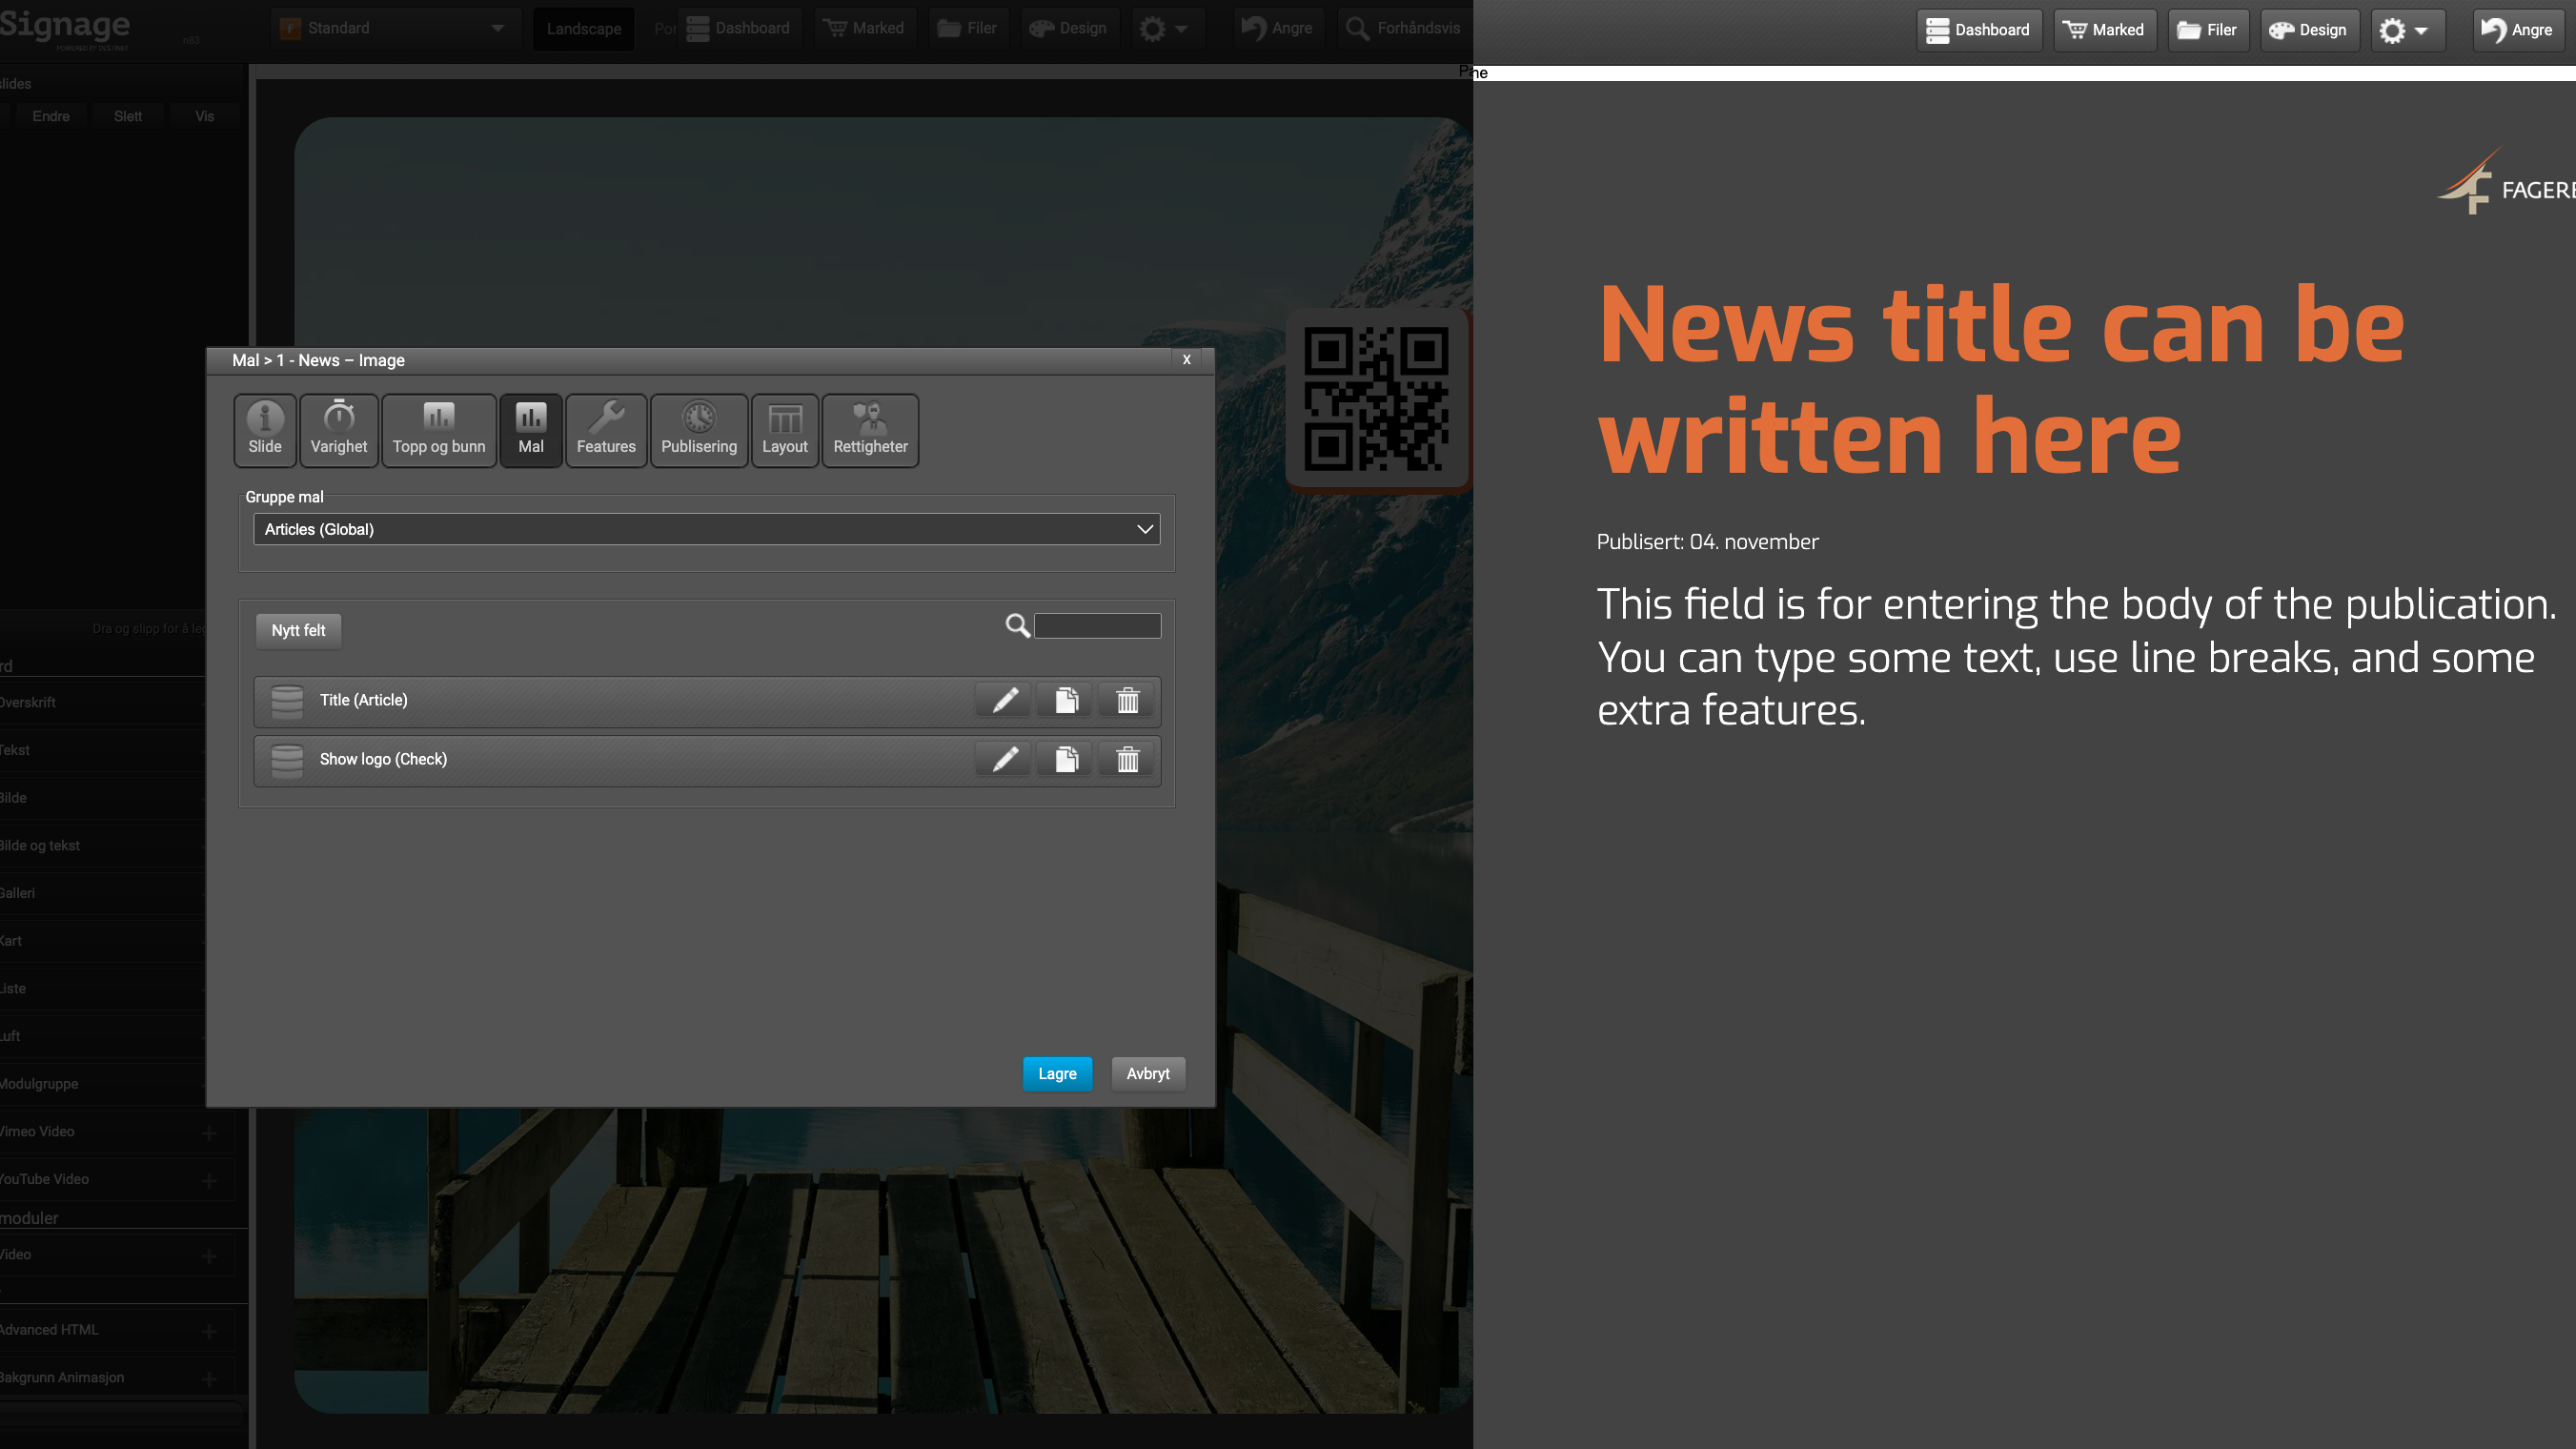Click the magnifier search icon in dialog

[x=1017, y=626]
